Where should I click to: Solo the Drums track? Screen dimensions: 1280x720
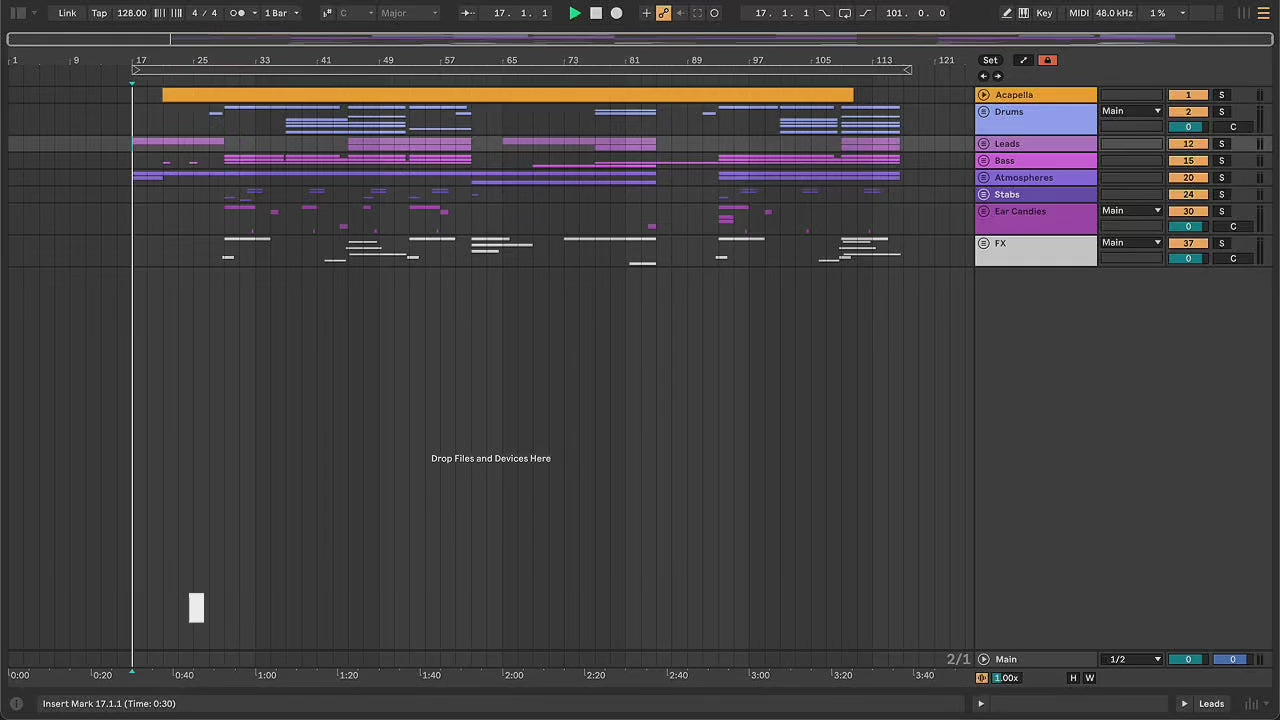click(x=1221, y=111)
